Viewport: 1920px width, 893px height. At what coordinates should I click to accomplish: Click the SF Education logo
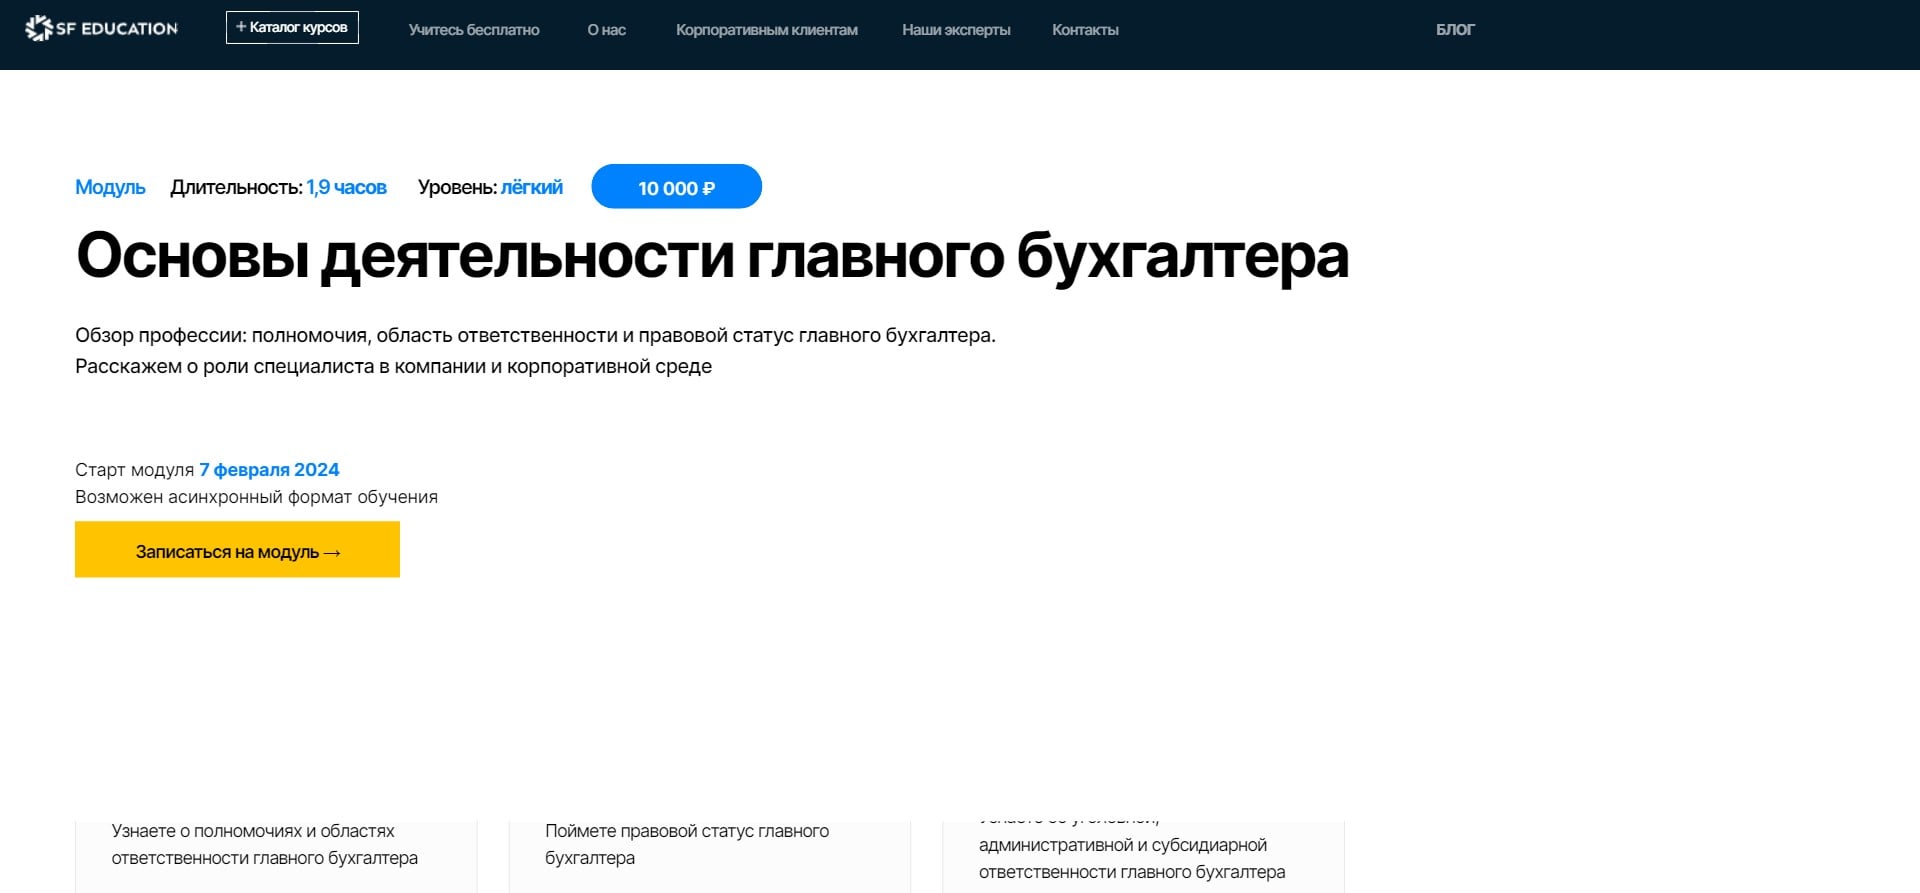tap(101, 29)
